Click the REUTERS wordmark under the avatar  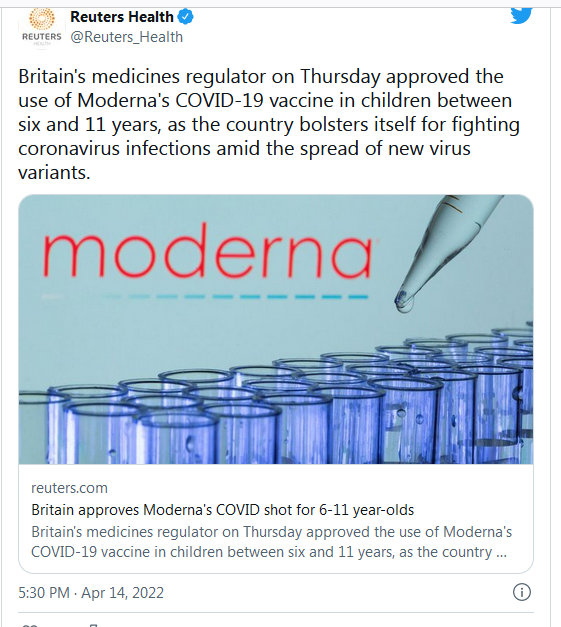(42, 37)
